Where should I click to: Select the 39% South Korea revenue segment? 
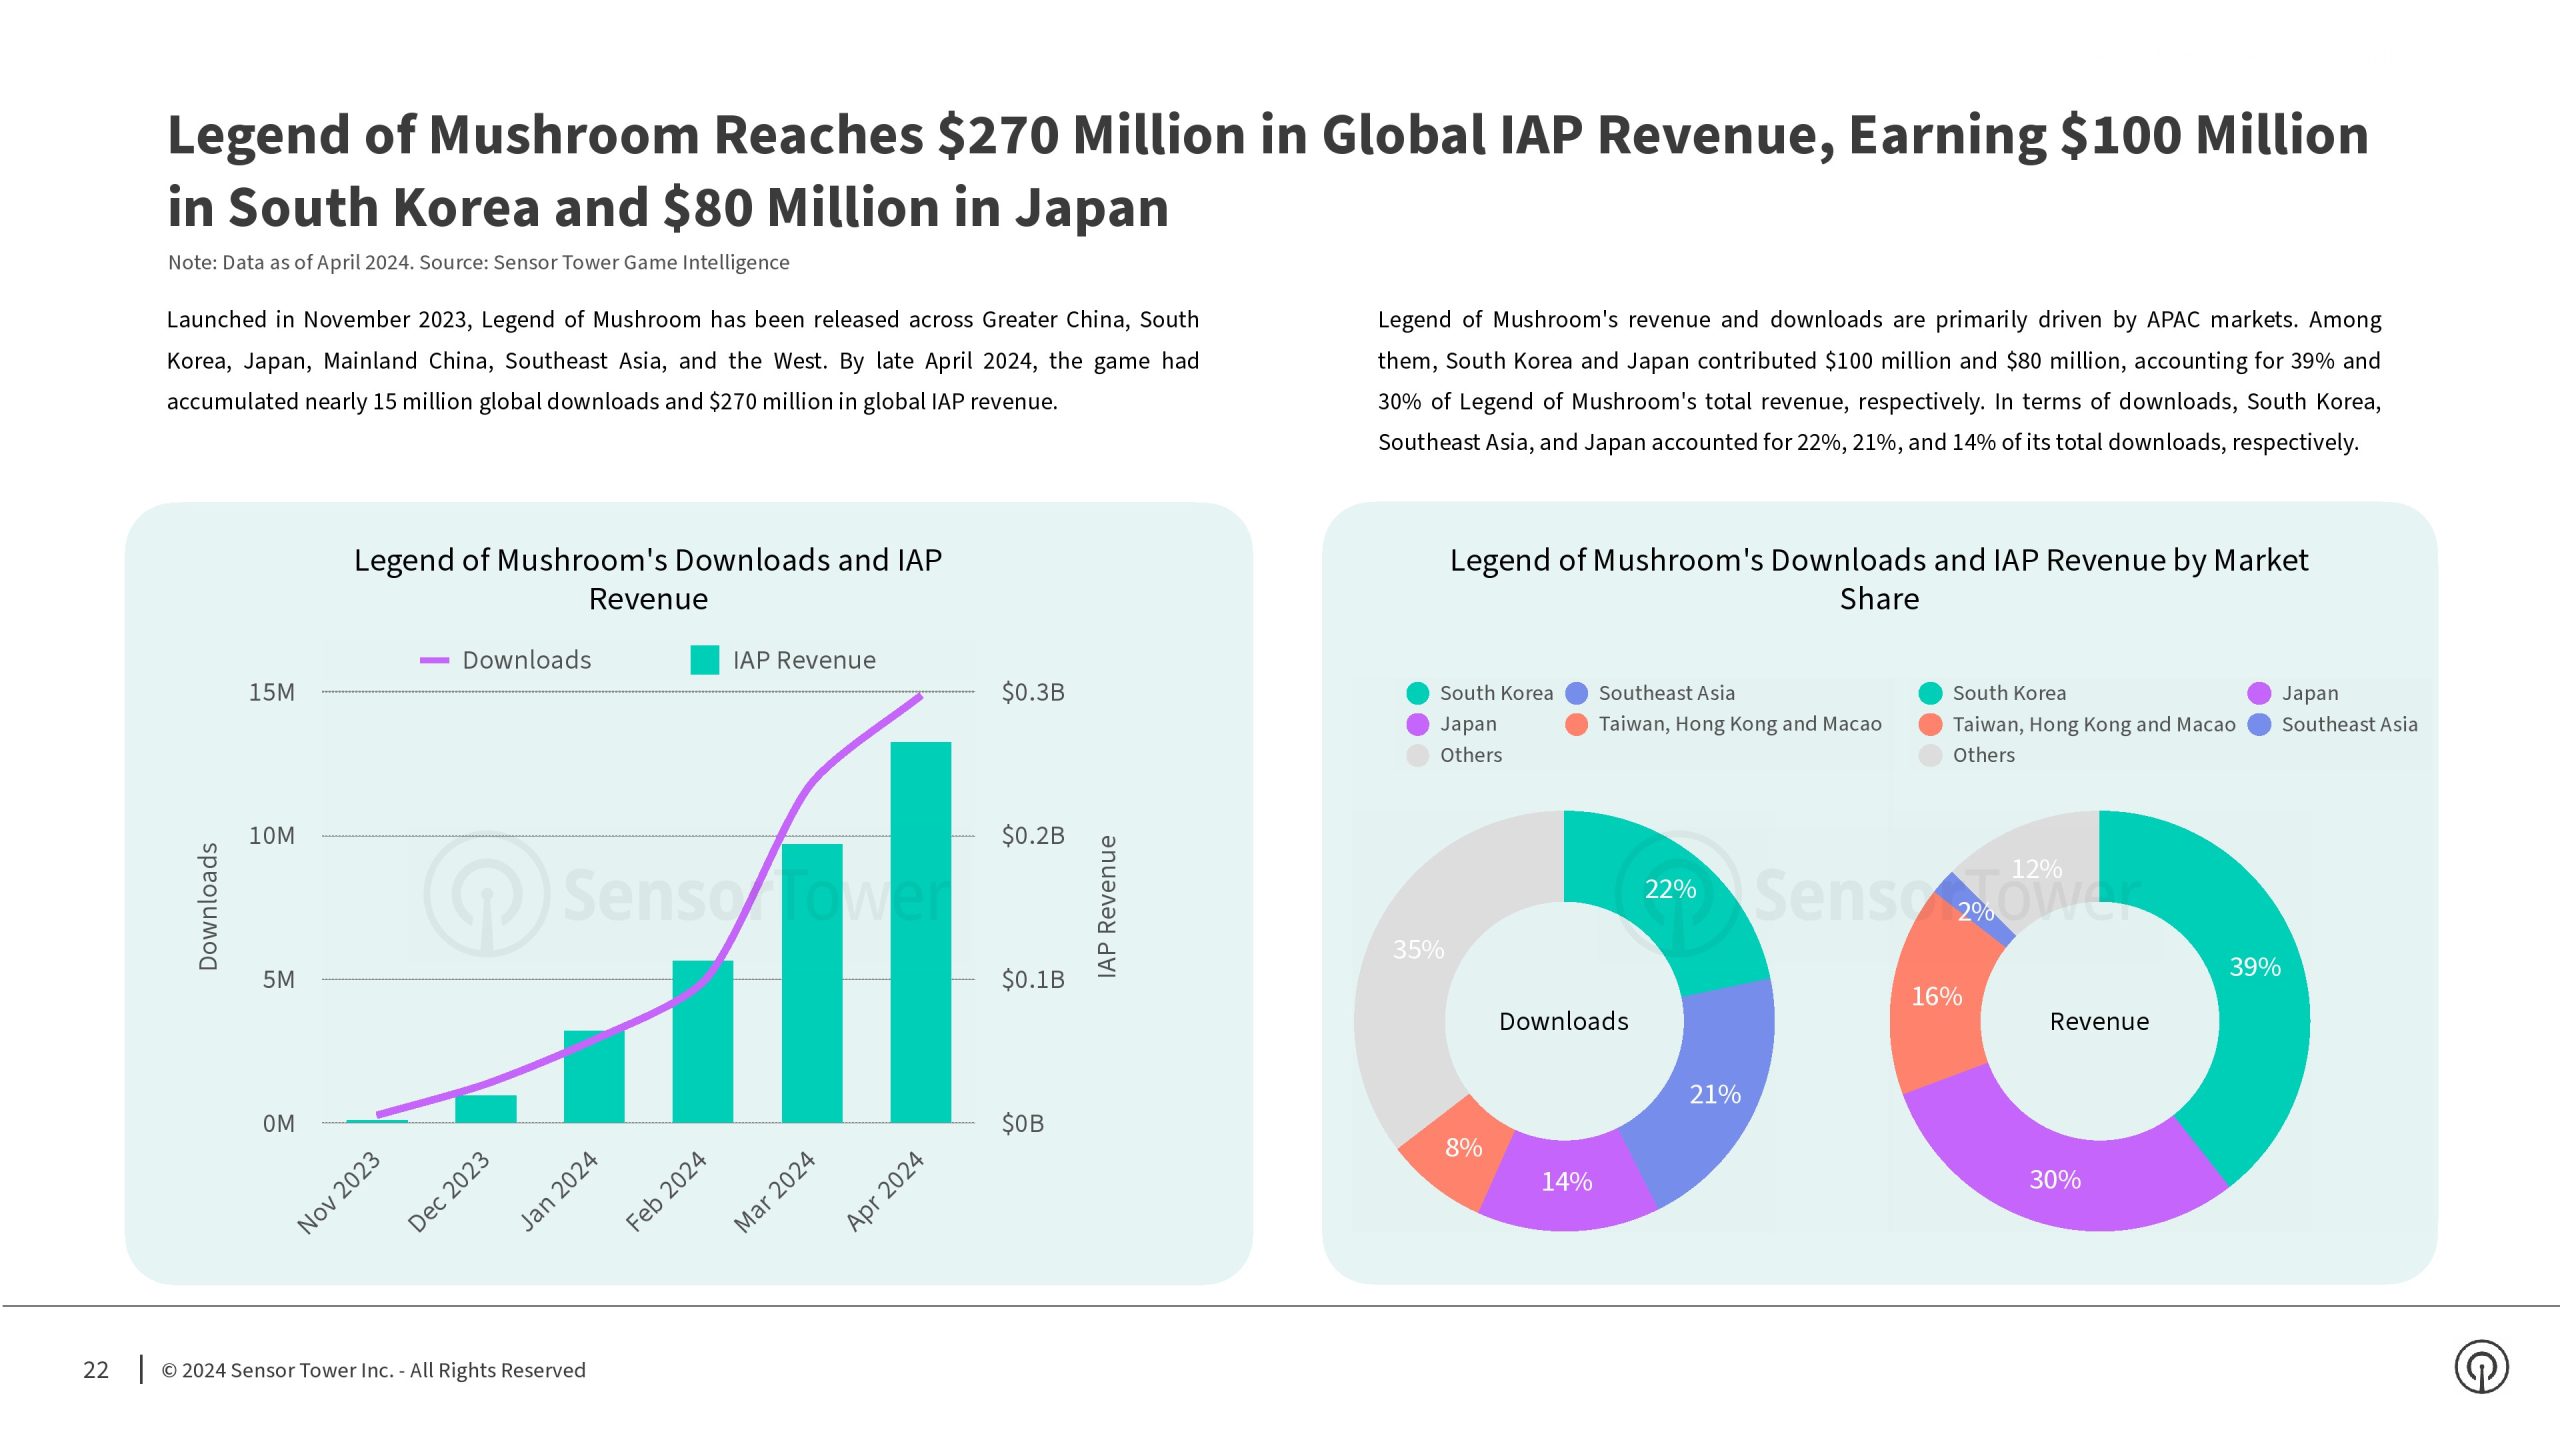tap(2255, 967)
